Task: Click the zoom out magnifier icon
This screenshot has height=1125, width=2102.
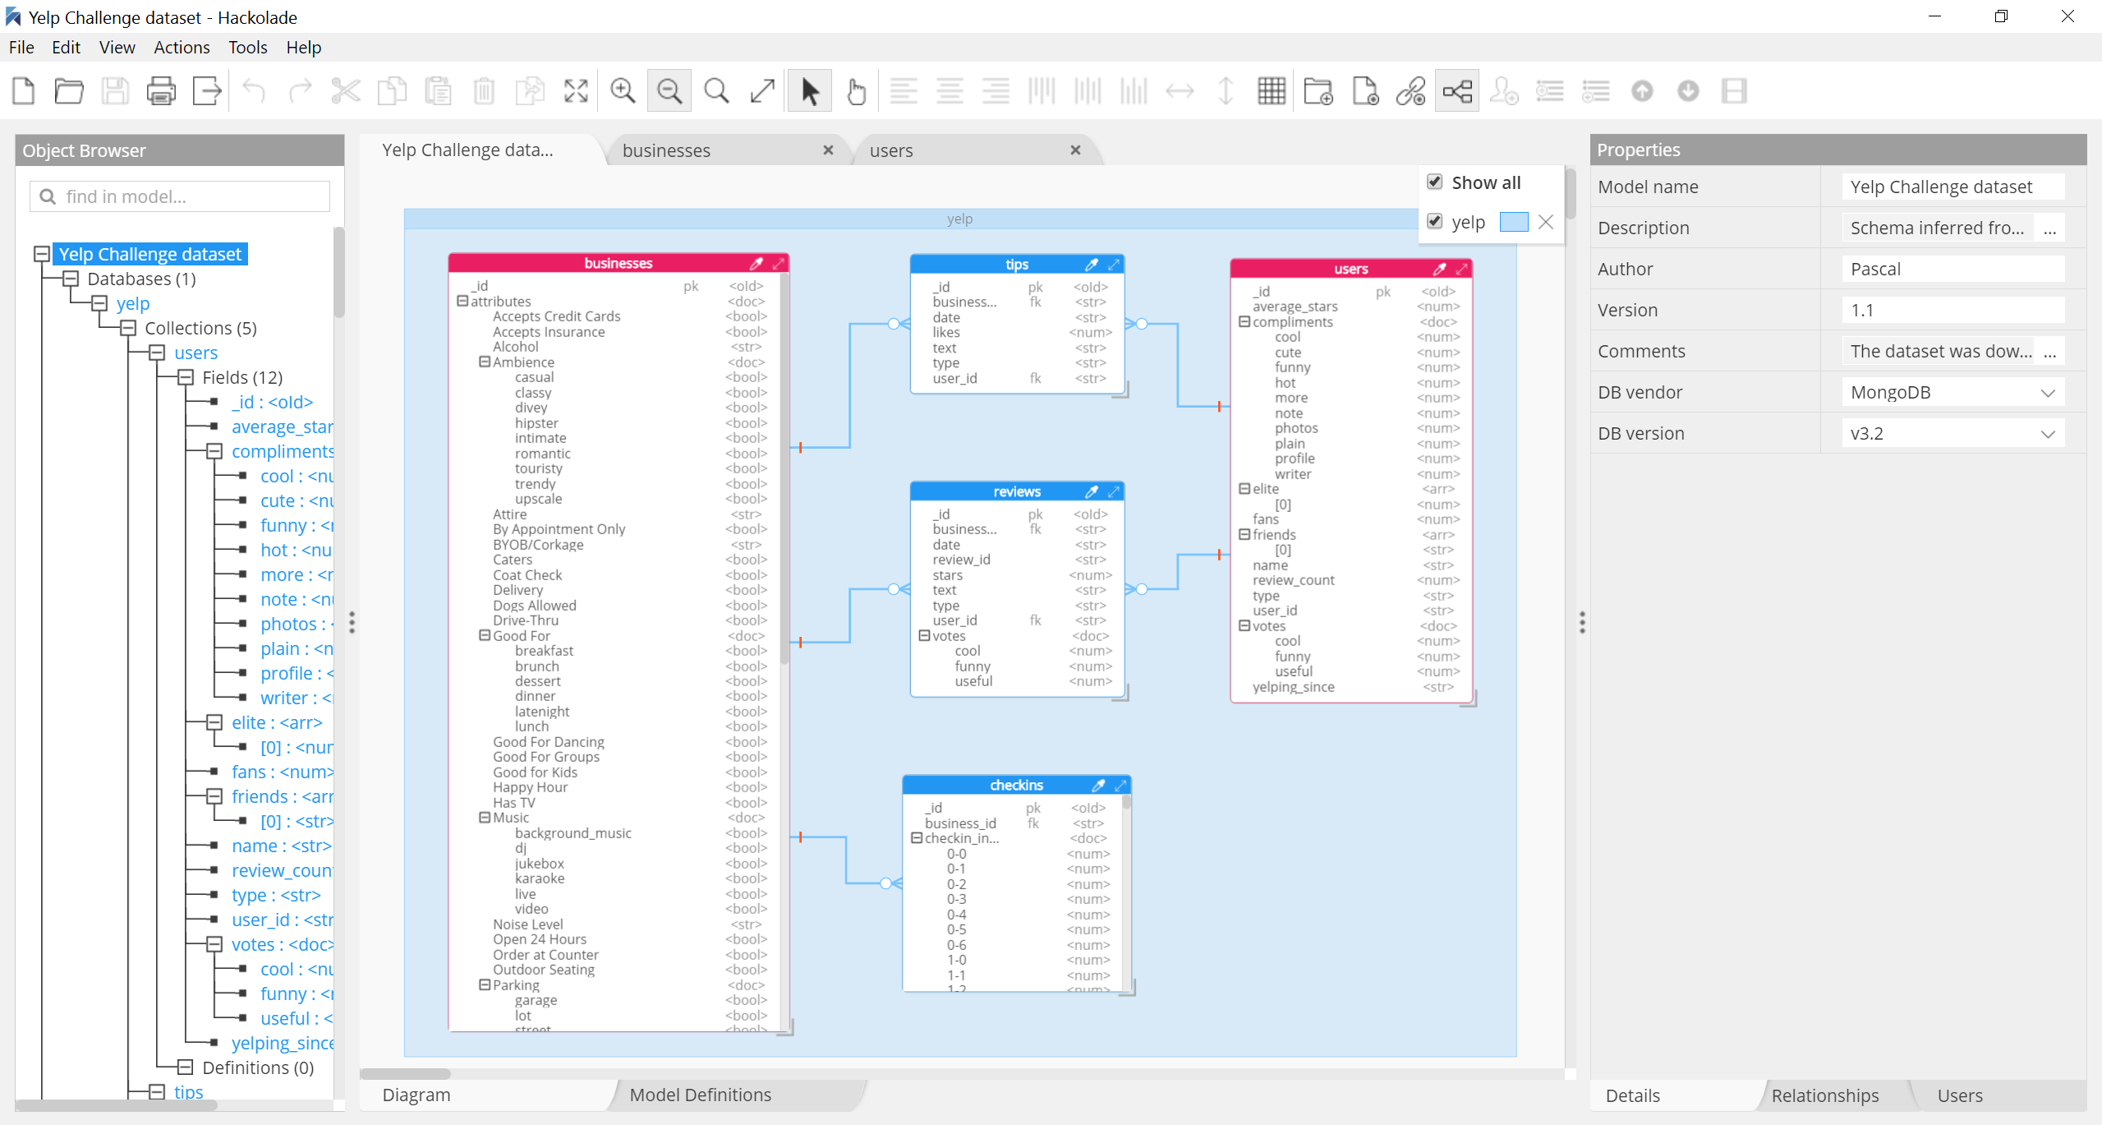Action: click(x=670, y=92)
